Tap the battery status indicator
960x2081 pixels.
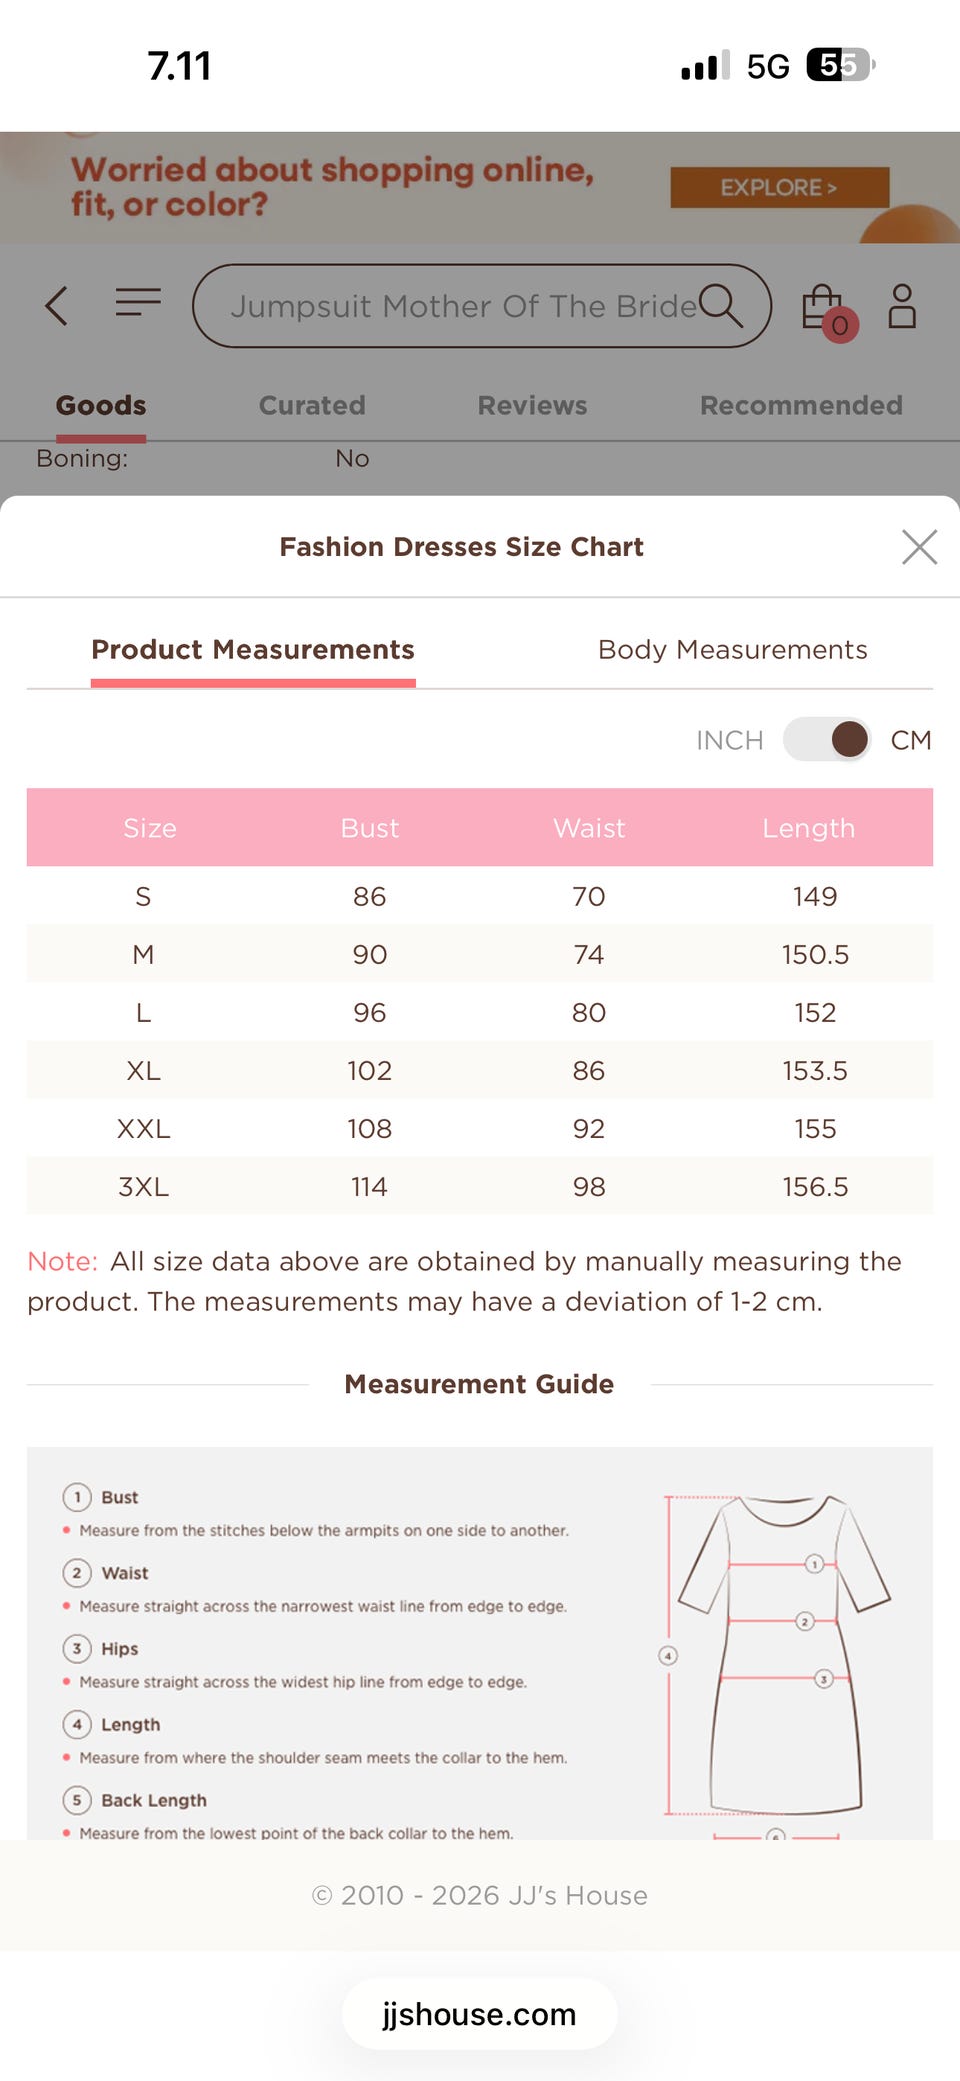pyautogui.click(x=840, y=66)
